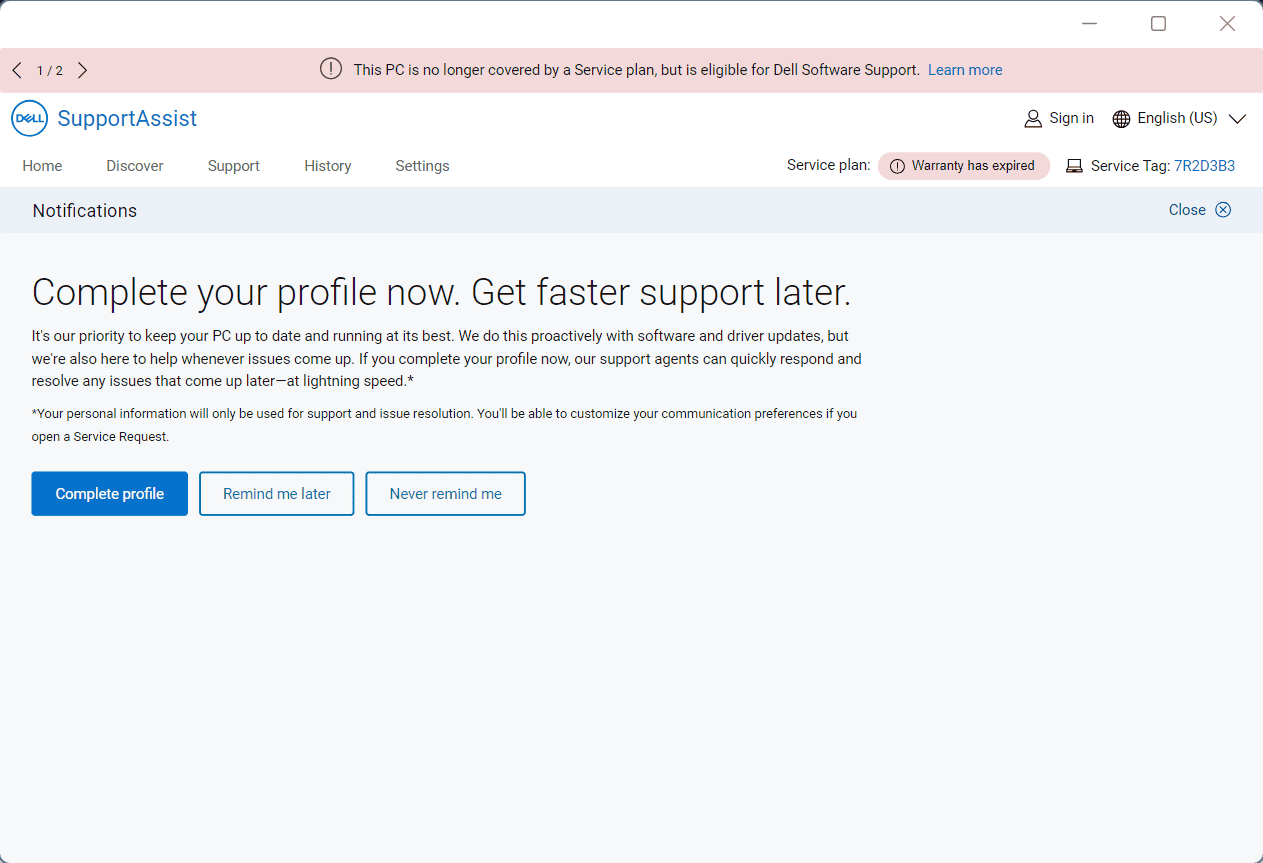The image size is (1263, 863).
Task: Click the Notifications header label
Action: pyautogui.click(x=85, y=211)
